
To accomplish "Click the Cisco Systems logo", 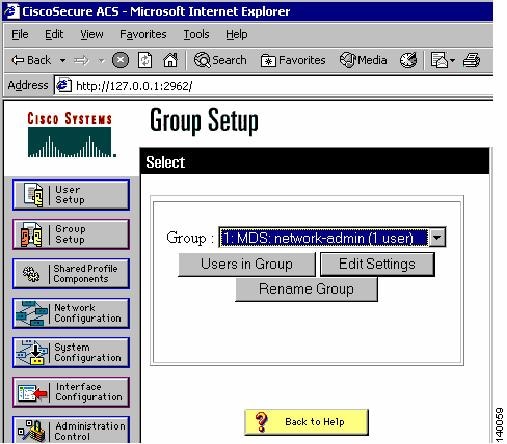I will click(71, 134).
